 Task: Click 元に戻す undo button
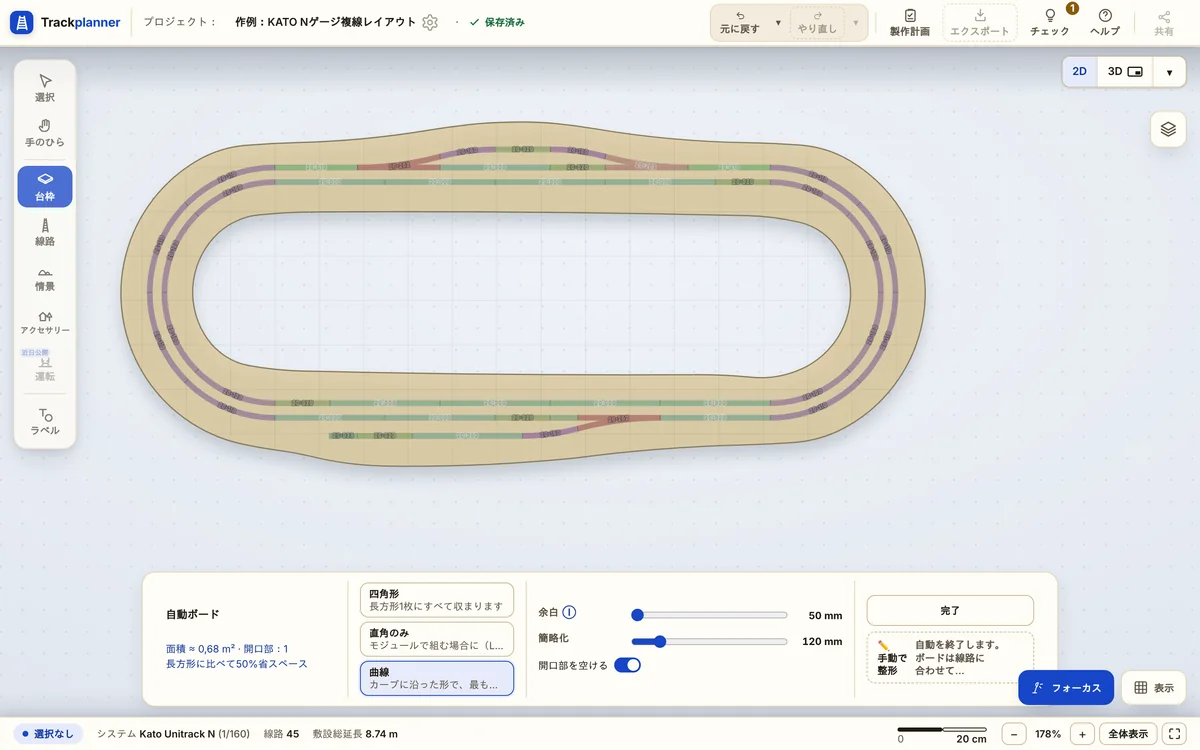click(x=740, y=22)
